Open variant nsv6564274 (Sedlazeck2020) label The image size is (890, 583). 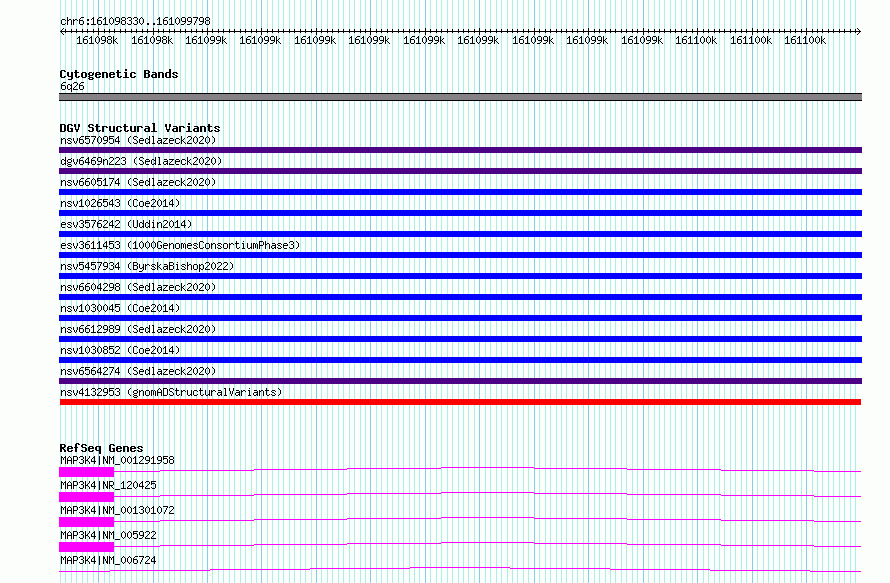pos(138,371)
